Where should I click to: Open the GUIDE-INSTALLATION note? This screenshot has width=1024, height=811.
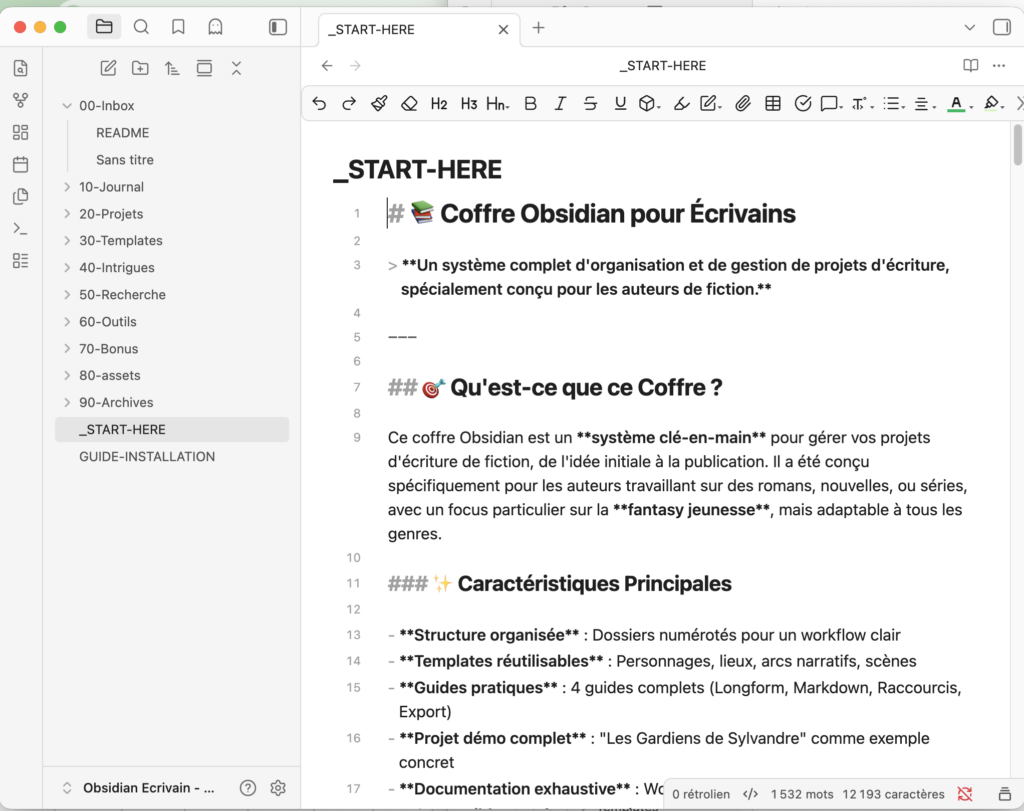[x=147, y=457]
